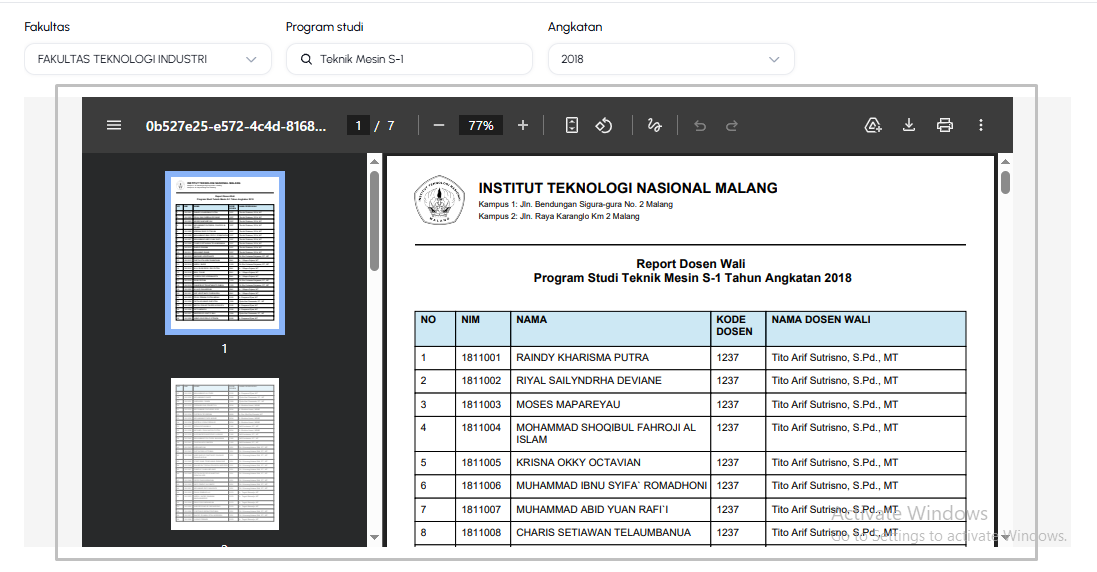Click the Kampus 2 address line
This screenshot has height=572, width=1097.
[559, 216]
